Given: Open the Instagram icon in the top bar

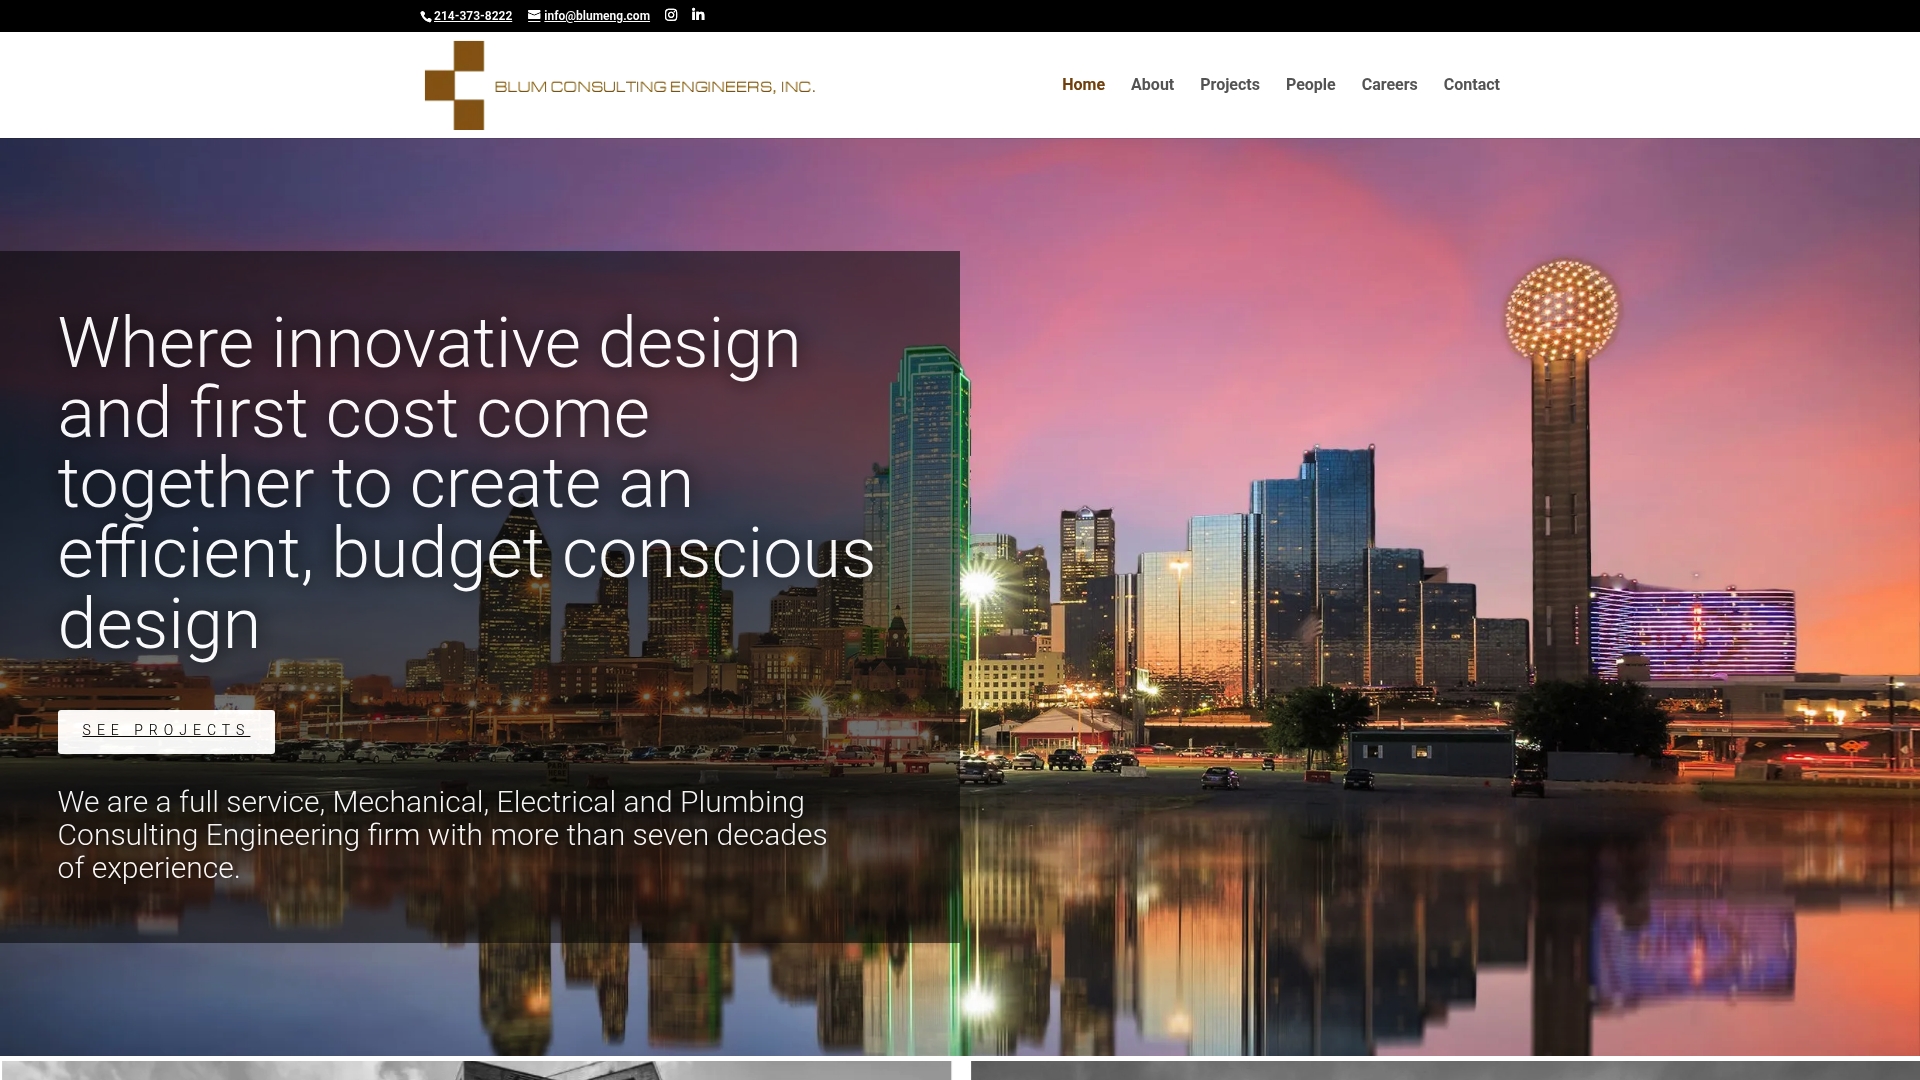Looking at the screenshot, I should pos(671,15).
